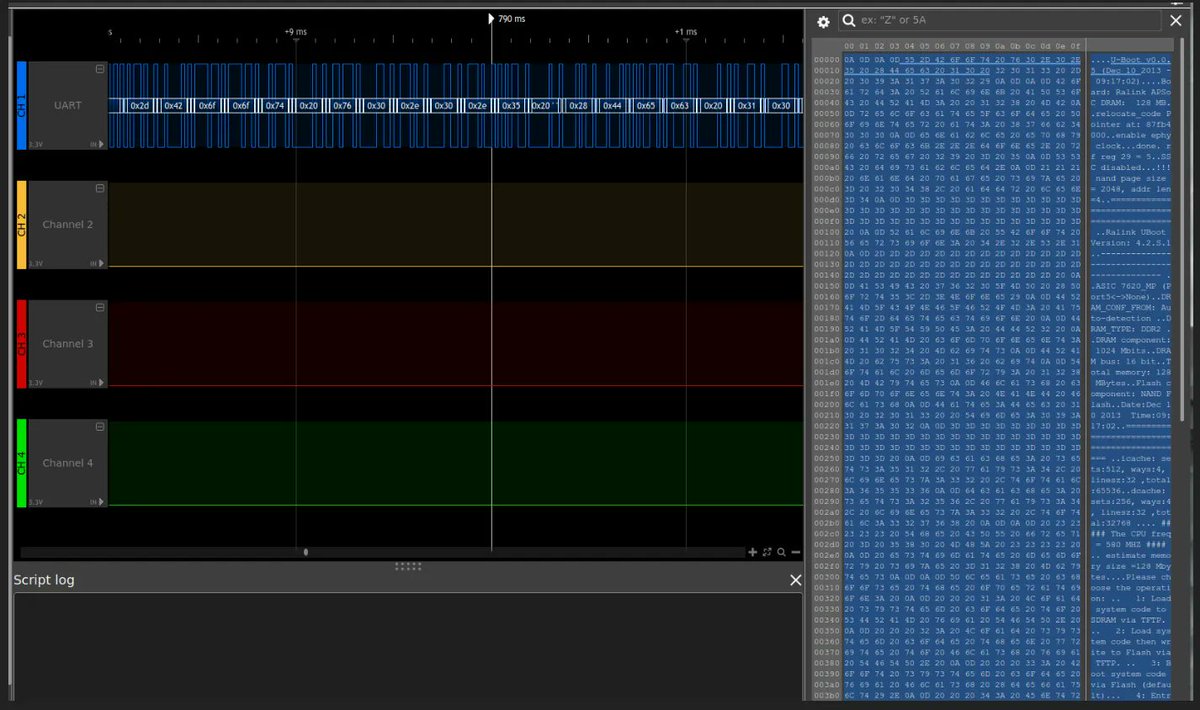
Task: Click the UART channel 3.3V threshold label
Action: (x=35, y=144)
